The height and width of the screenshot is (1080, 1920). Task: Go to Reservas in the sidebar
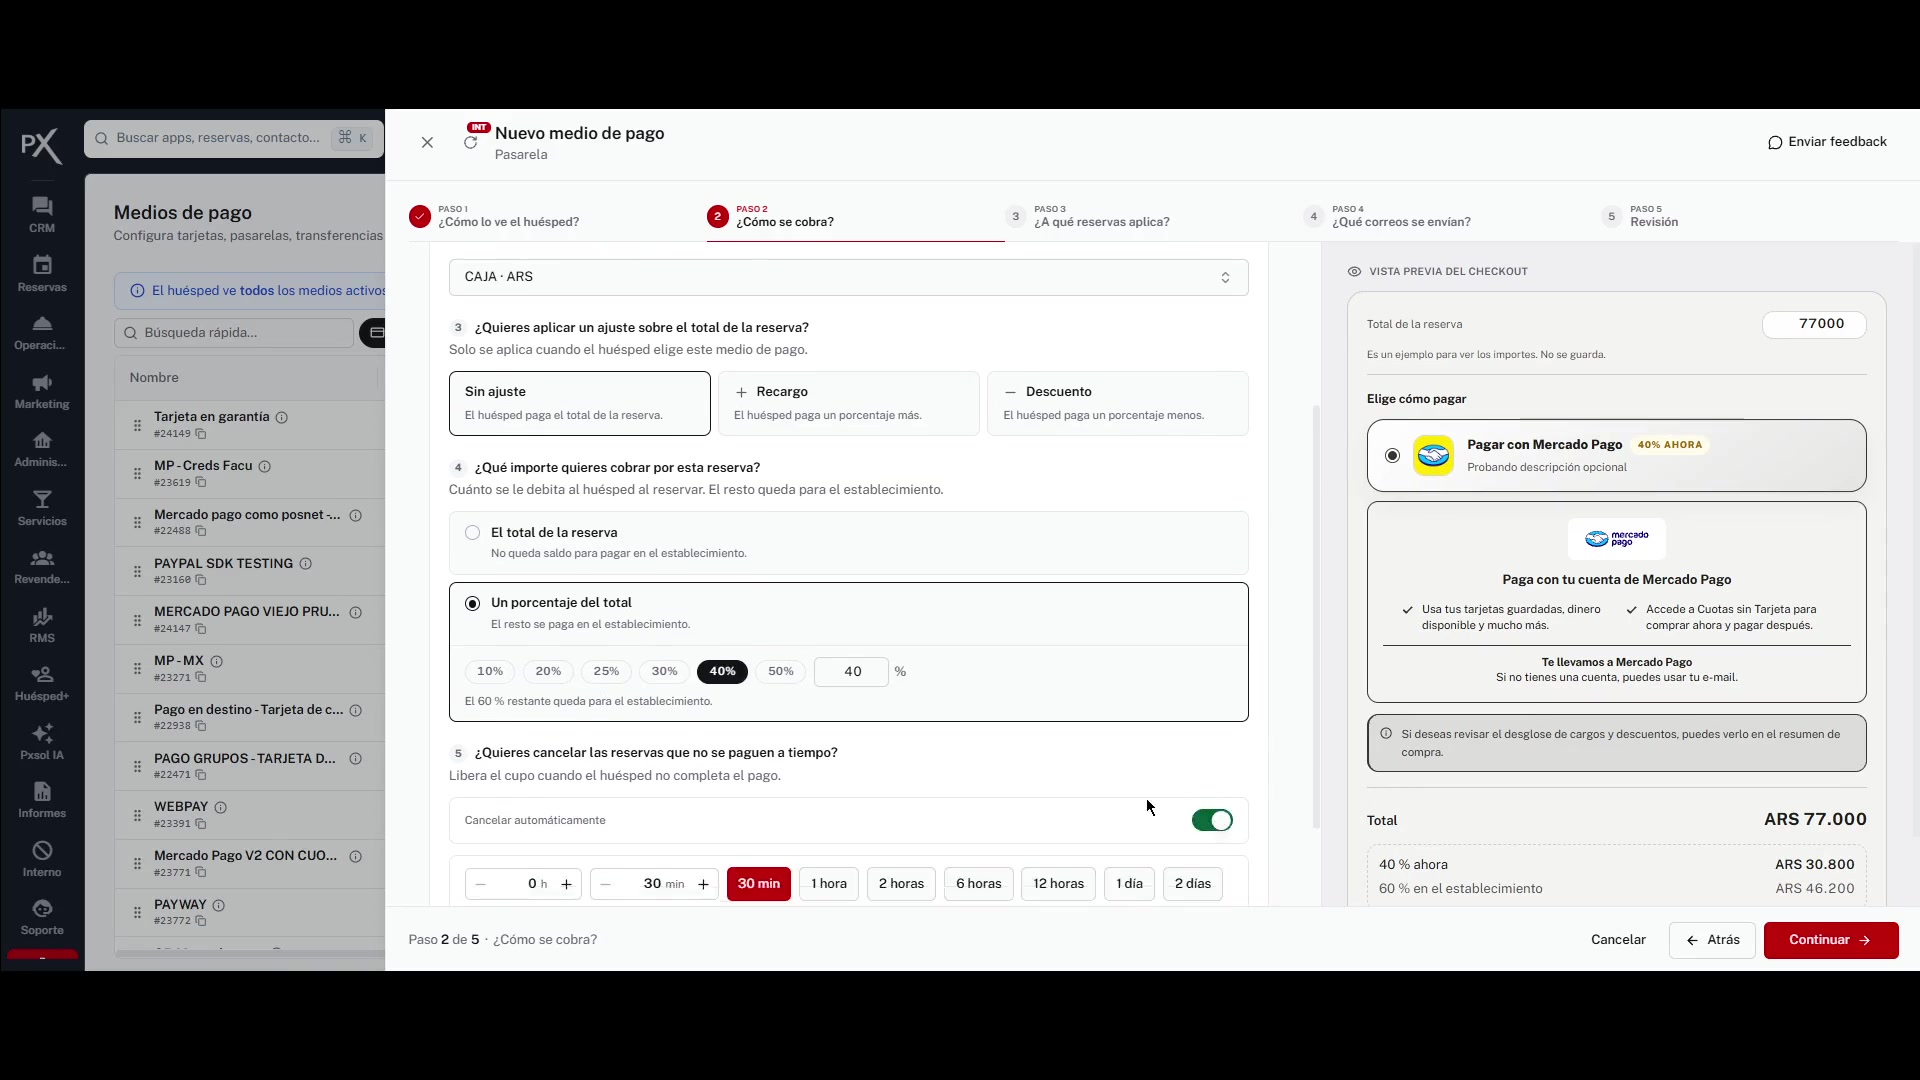[42, 273]
